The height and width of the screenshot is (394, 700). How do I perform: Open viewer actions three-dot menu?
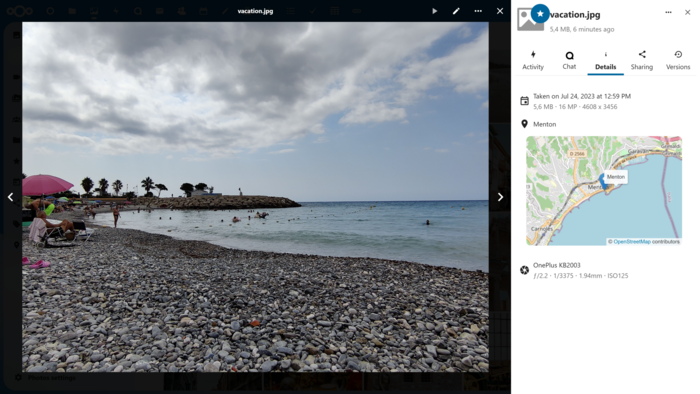tap(478, 11)
